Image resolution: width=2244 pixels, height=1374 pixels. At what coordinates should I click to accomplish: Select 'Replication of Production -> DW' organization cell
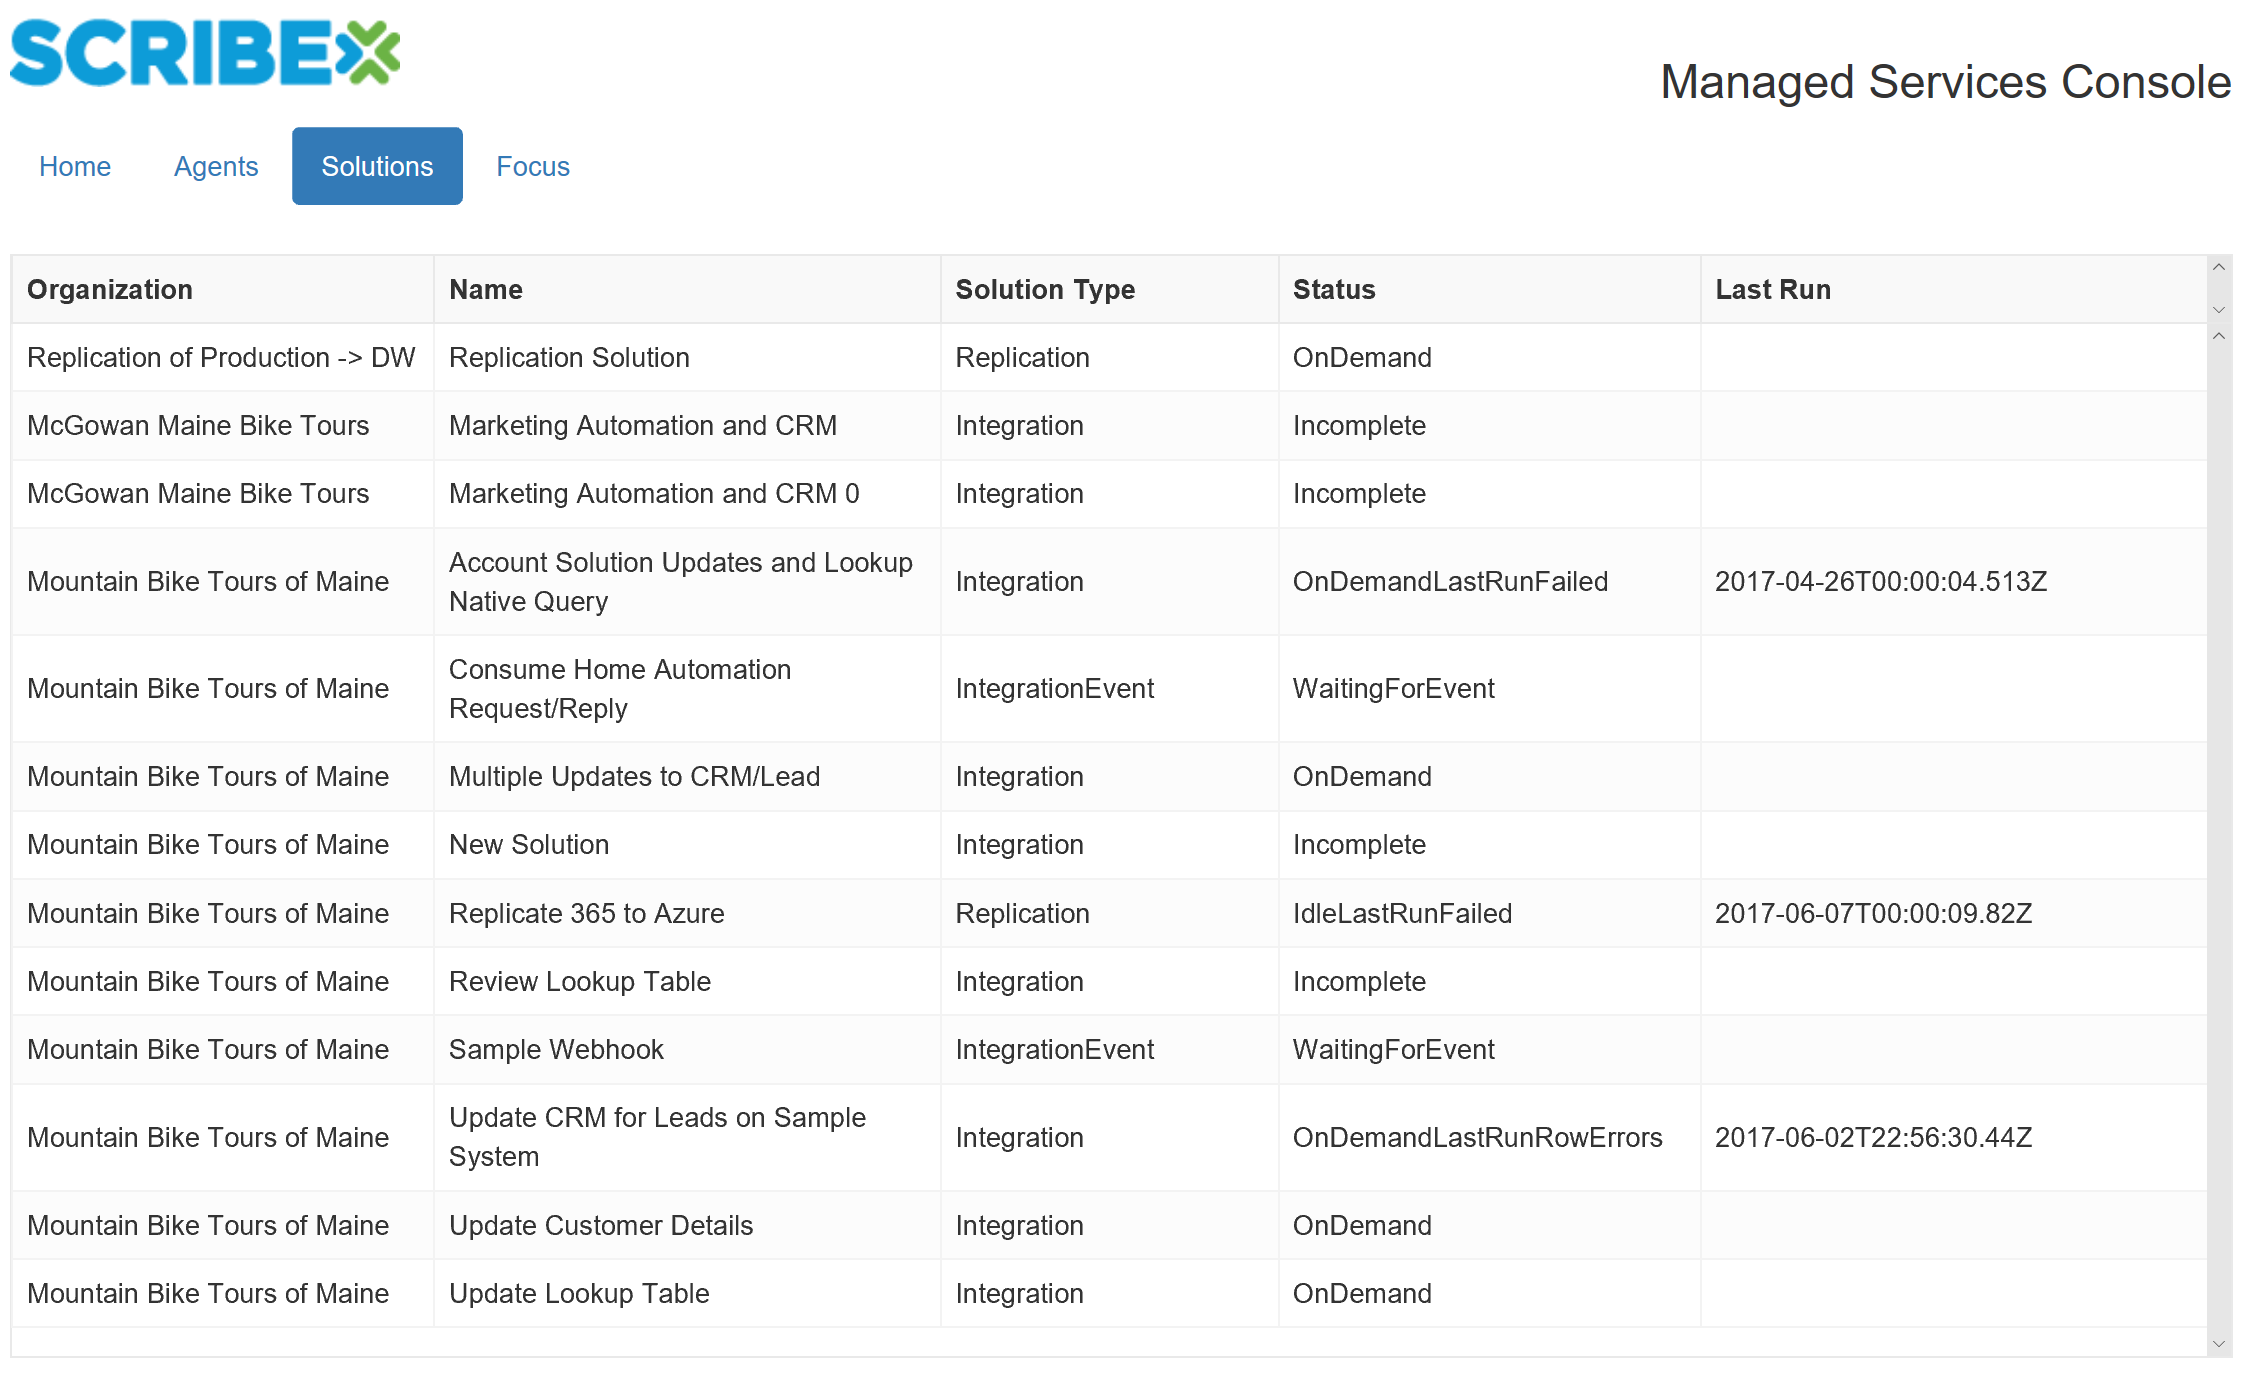point(221,357)
